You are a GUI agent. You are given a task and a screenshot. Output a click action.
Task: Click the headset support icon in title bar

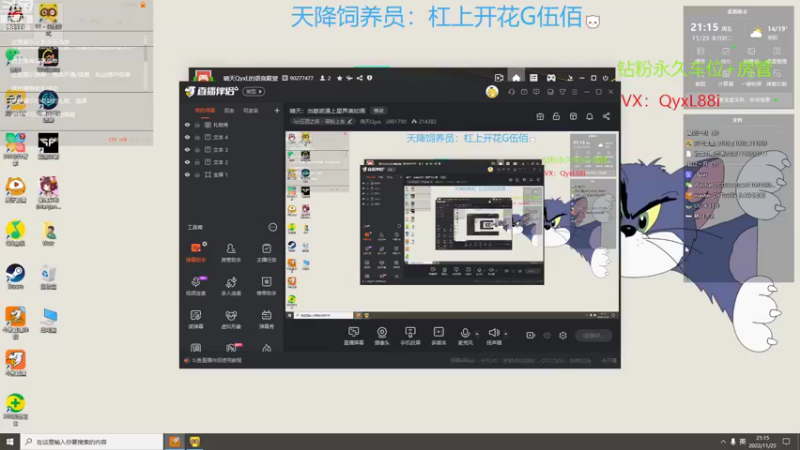coord(511,92)
